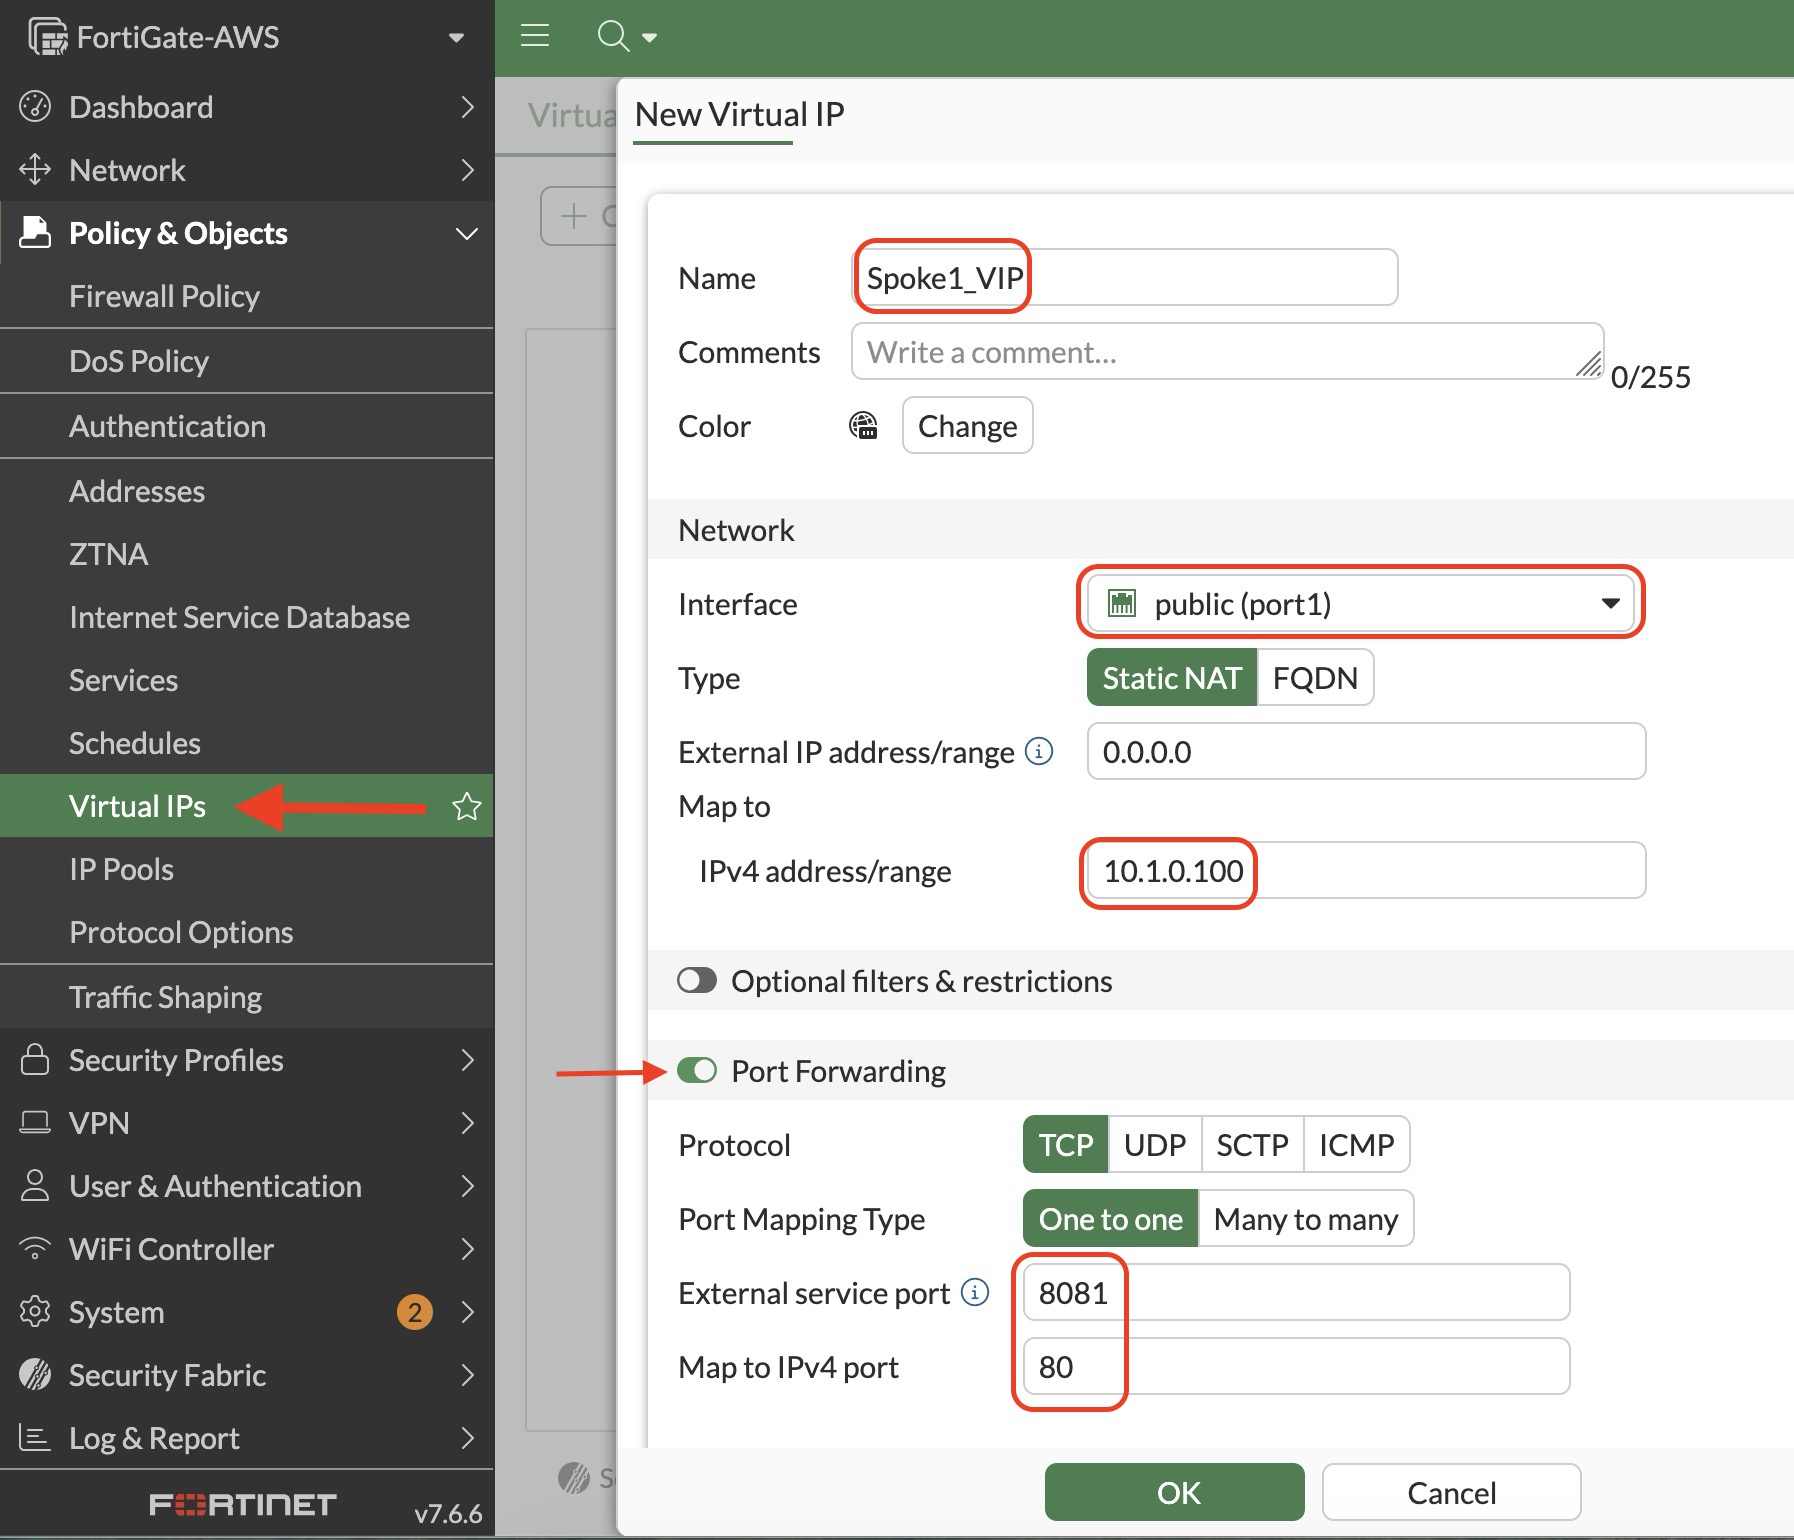Image resolution: width=1794 pixels, height=1540 pixels.
Task: Choose Many to many port mapping
Action: 1306,1218
